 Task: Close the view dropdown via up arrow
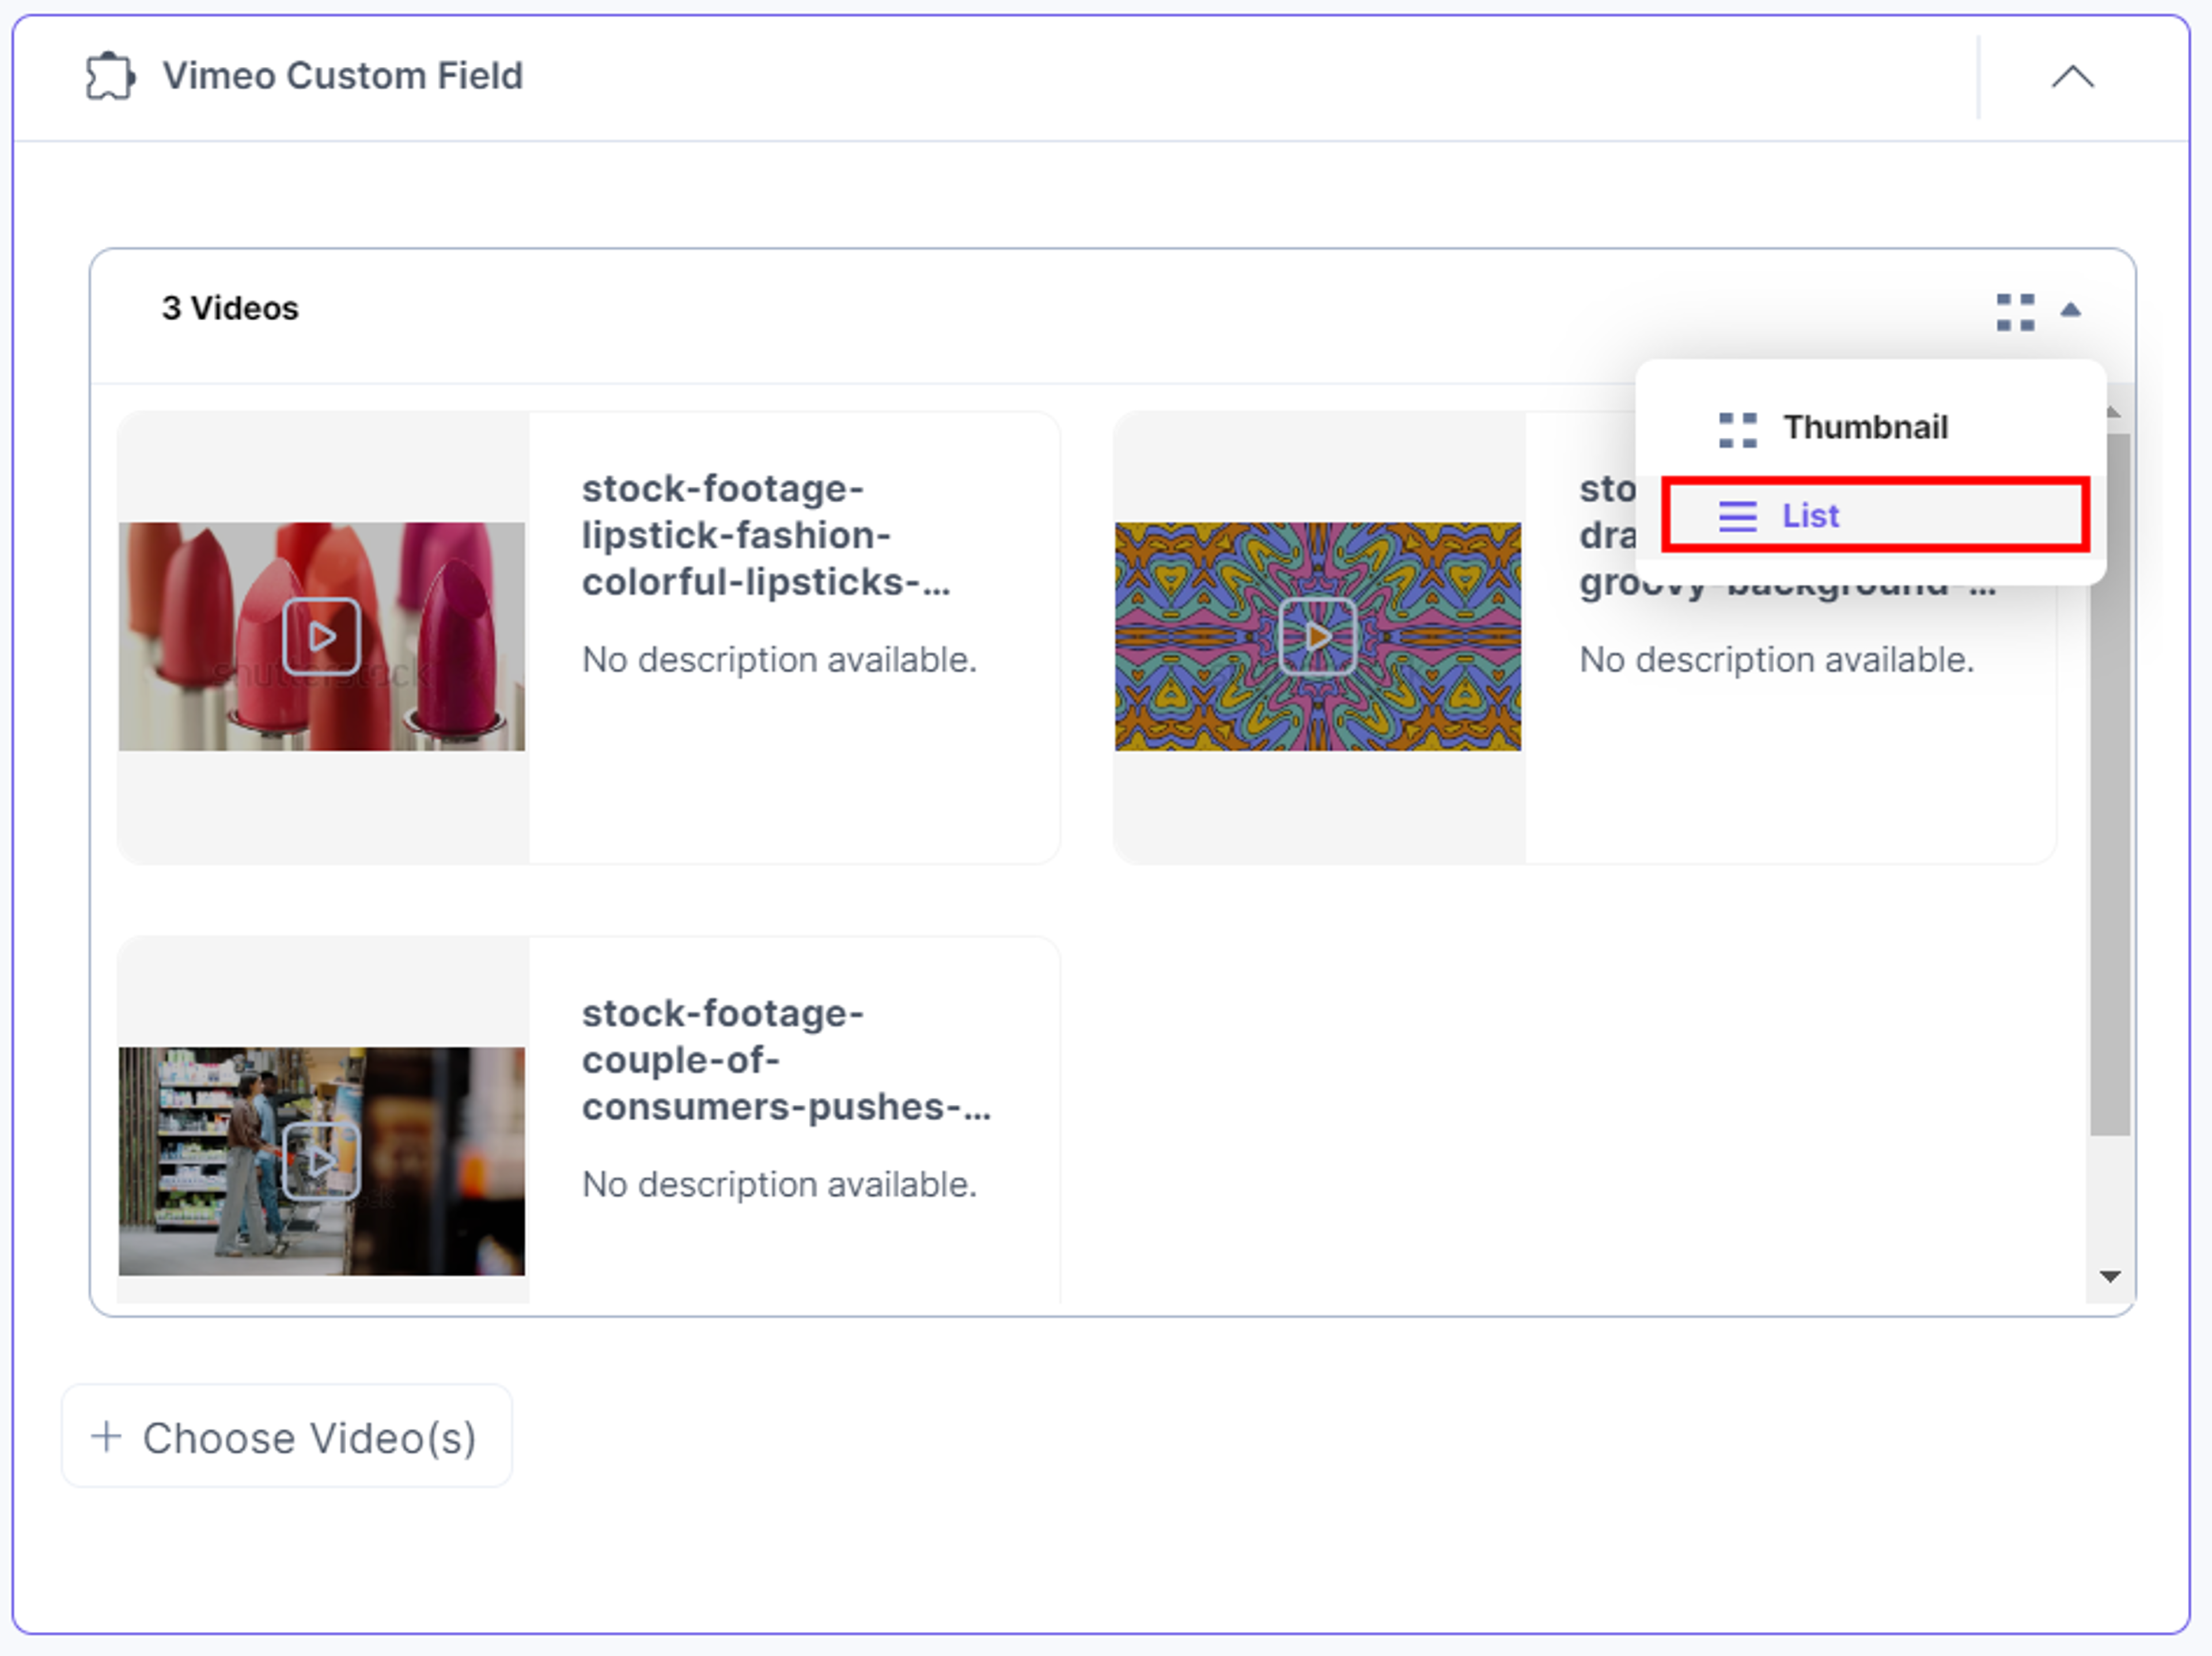(2071, 311)
